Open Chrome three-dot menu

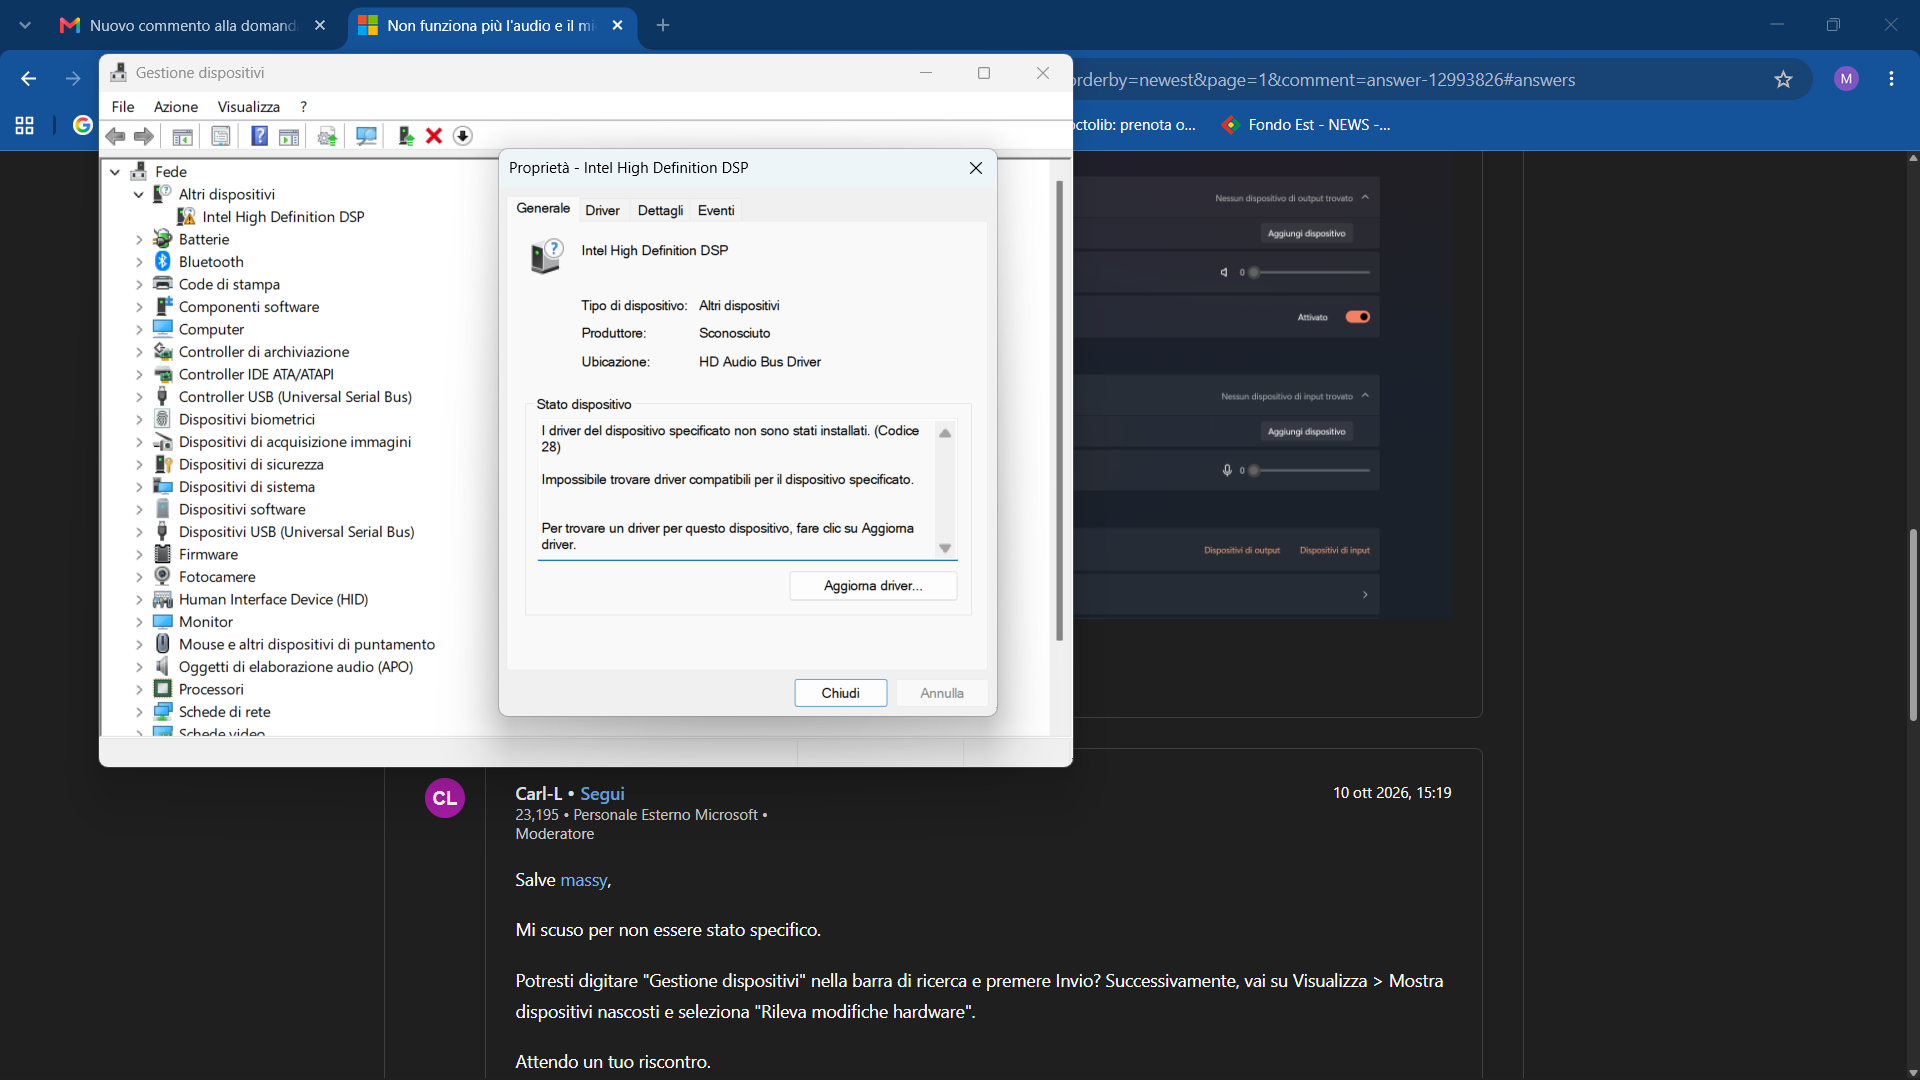coord(1891,79)
